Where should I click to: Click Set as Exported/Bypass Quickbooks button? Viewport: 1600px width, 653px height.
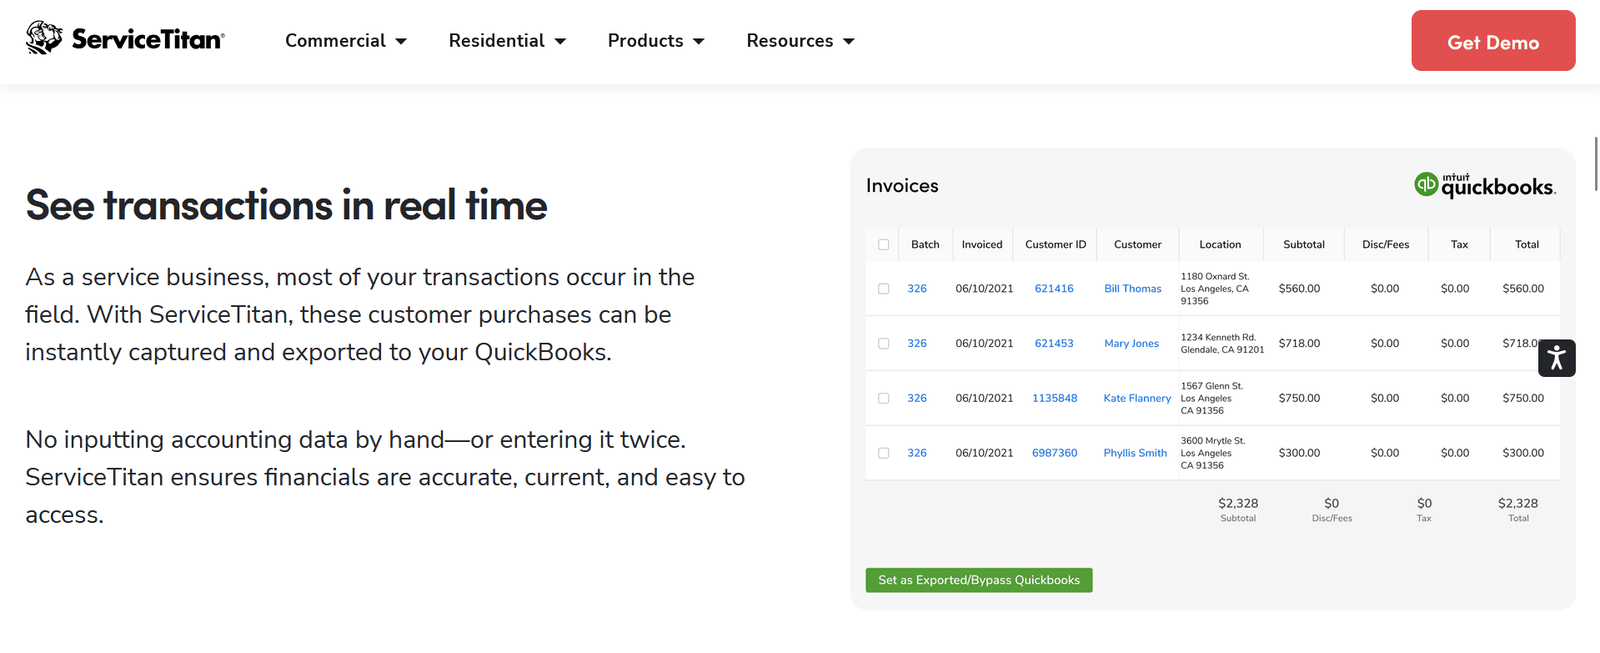tap(979, 580)
